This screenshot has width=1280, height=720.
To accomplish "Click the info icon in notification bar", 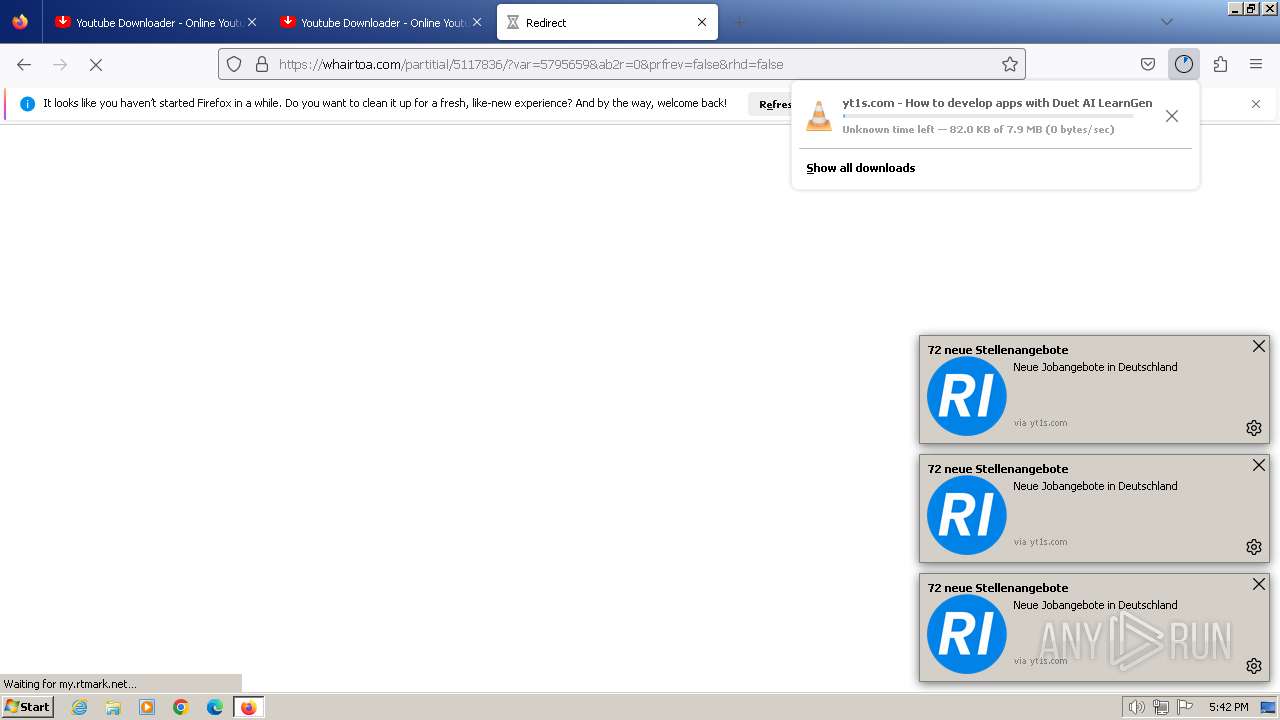I will (x=27, y=104).
